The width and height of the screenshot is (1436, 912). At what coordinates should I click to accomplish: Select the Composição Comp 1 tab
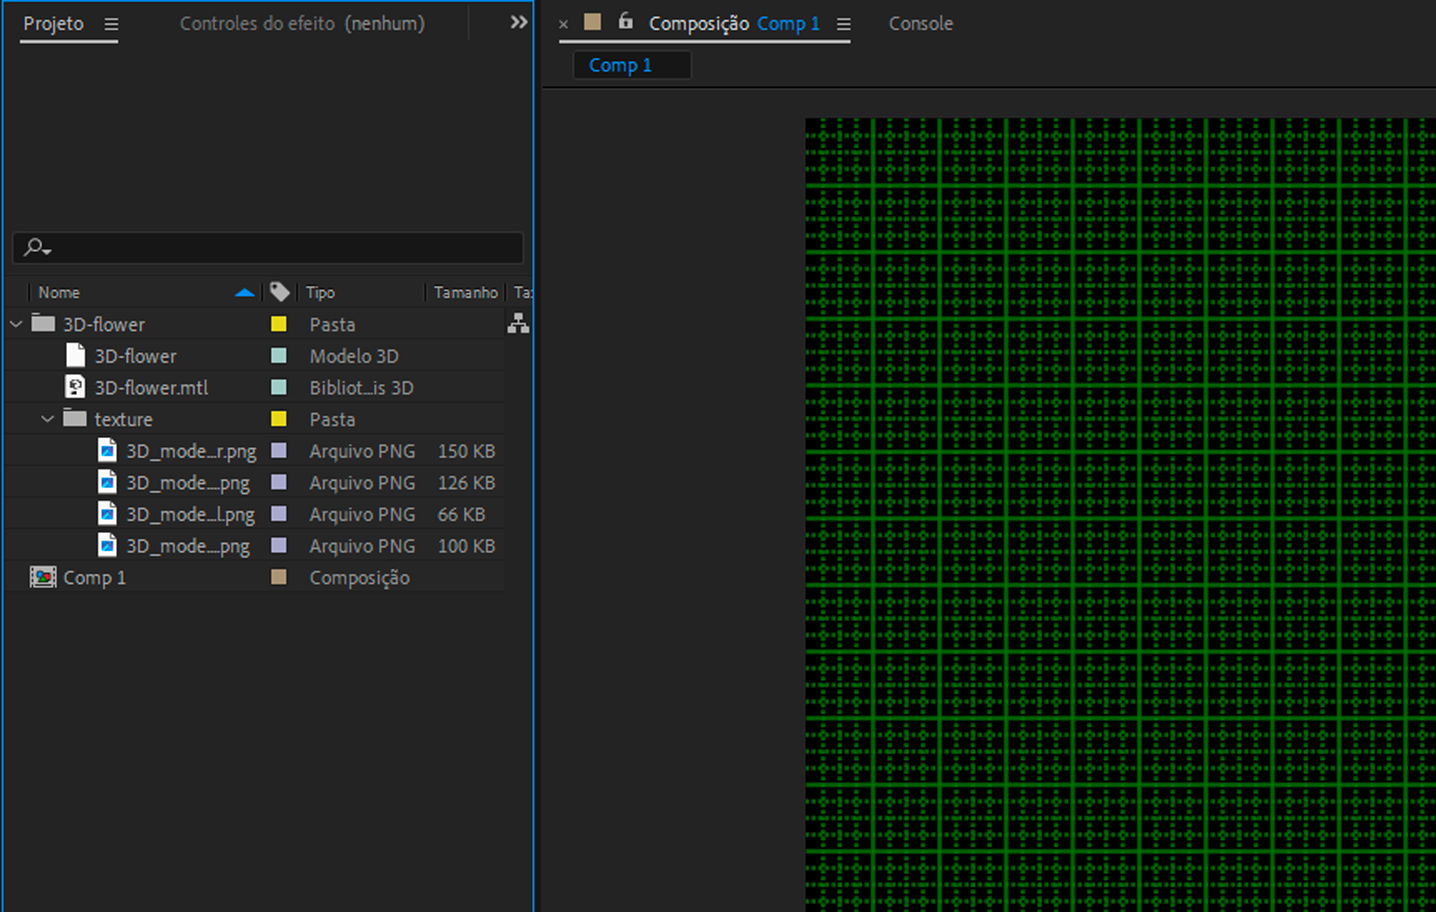click(734, 23)
